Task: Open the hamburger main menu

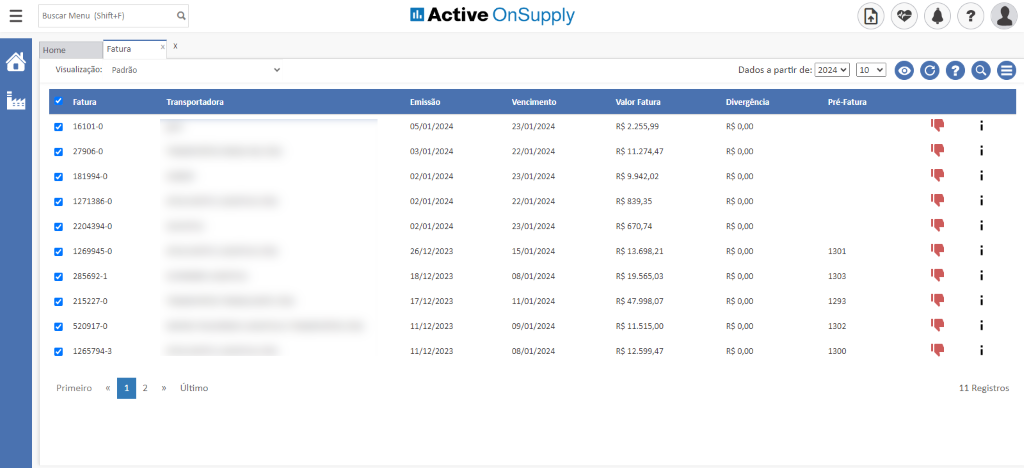Action: pyautogui.click(x=16, y=16)
